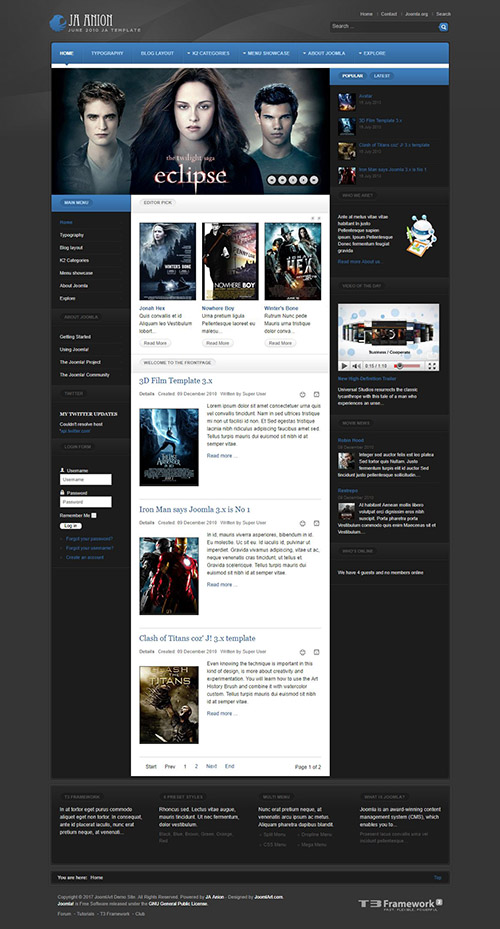This screenshot has width=500, height=929.
Task: Open Getting Started in About Joomla sidebar
Action: (75, 337)
